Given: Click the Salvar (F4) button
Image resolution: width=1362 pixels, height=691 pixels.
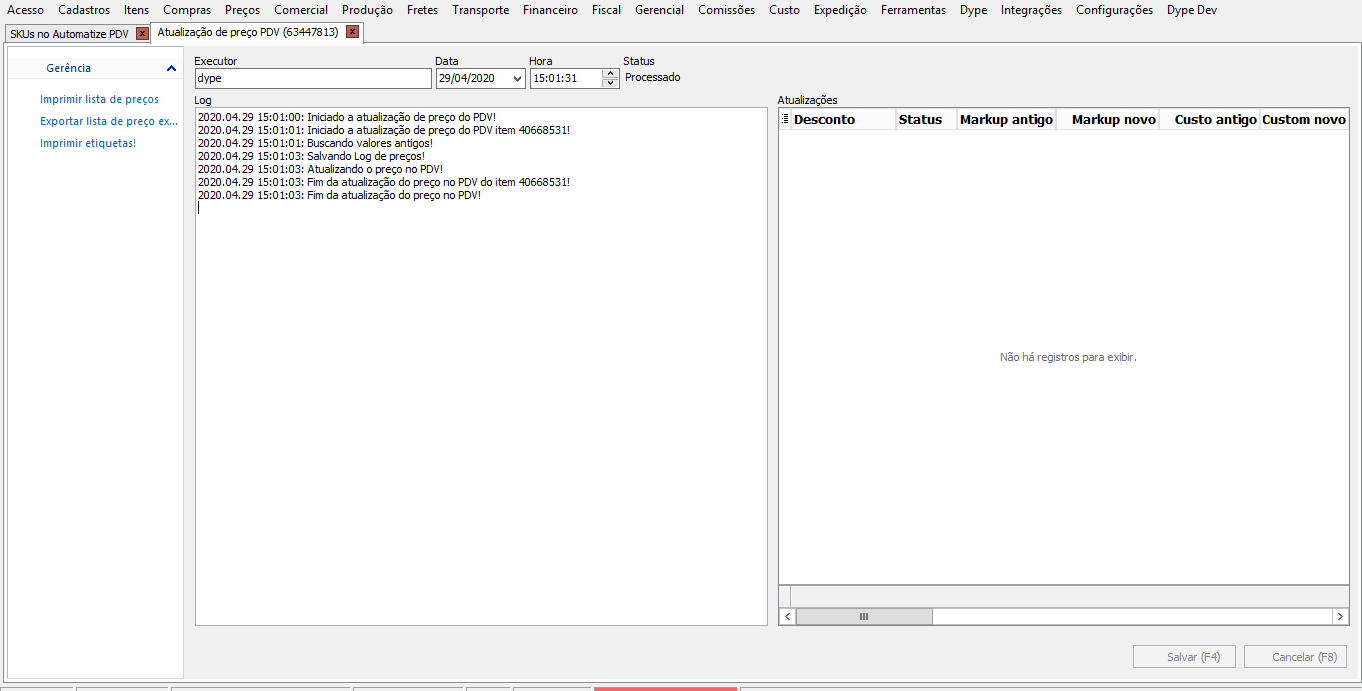Looking at the screenshot, I should (1184, 657).
